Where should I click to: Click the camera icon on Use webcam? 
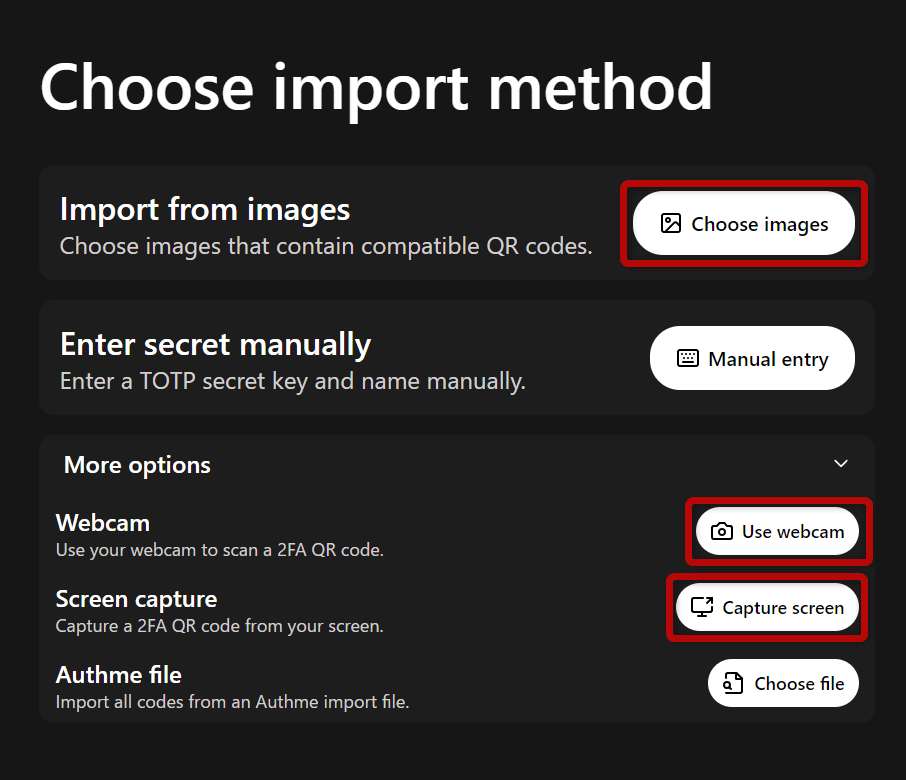click(722, 531)
